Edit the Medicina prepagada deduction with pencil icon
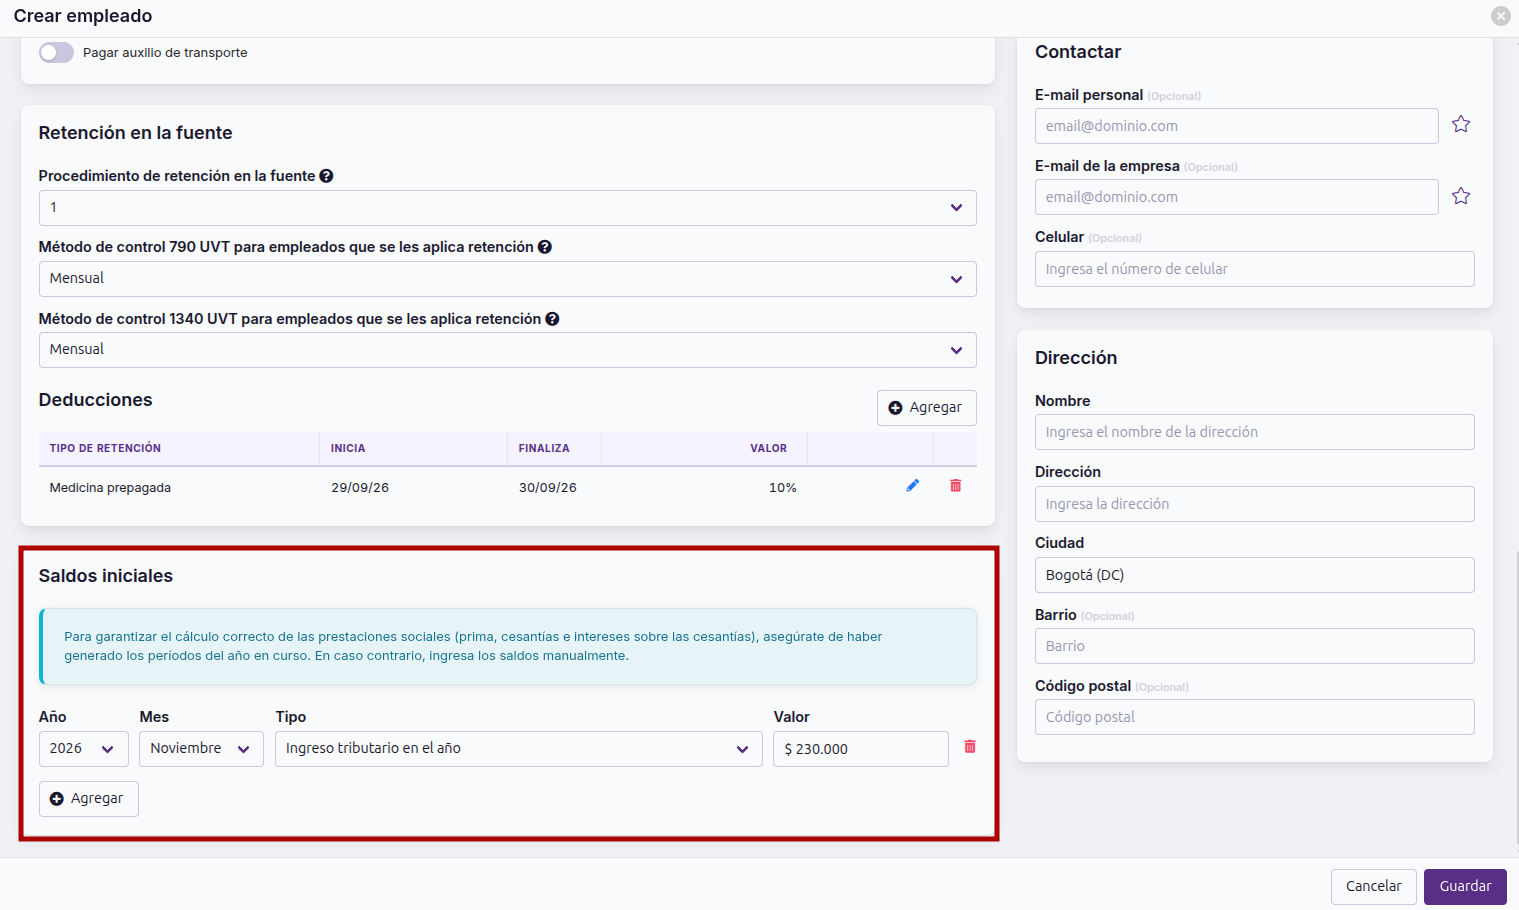This screenshot has height=910, width=1519. click(912, 486)
